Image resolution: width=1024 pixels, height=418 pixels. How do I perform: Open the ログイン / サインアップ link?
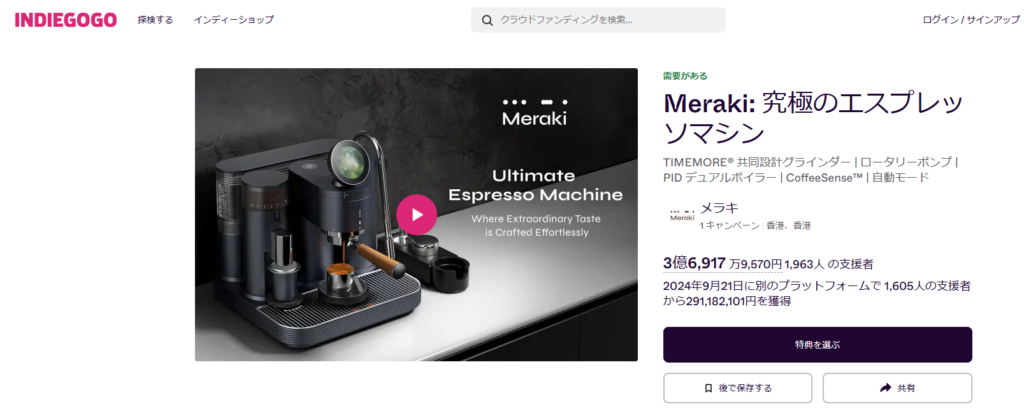point(968,20)
